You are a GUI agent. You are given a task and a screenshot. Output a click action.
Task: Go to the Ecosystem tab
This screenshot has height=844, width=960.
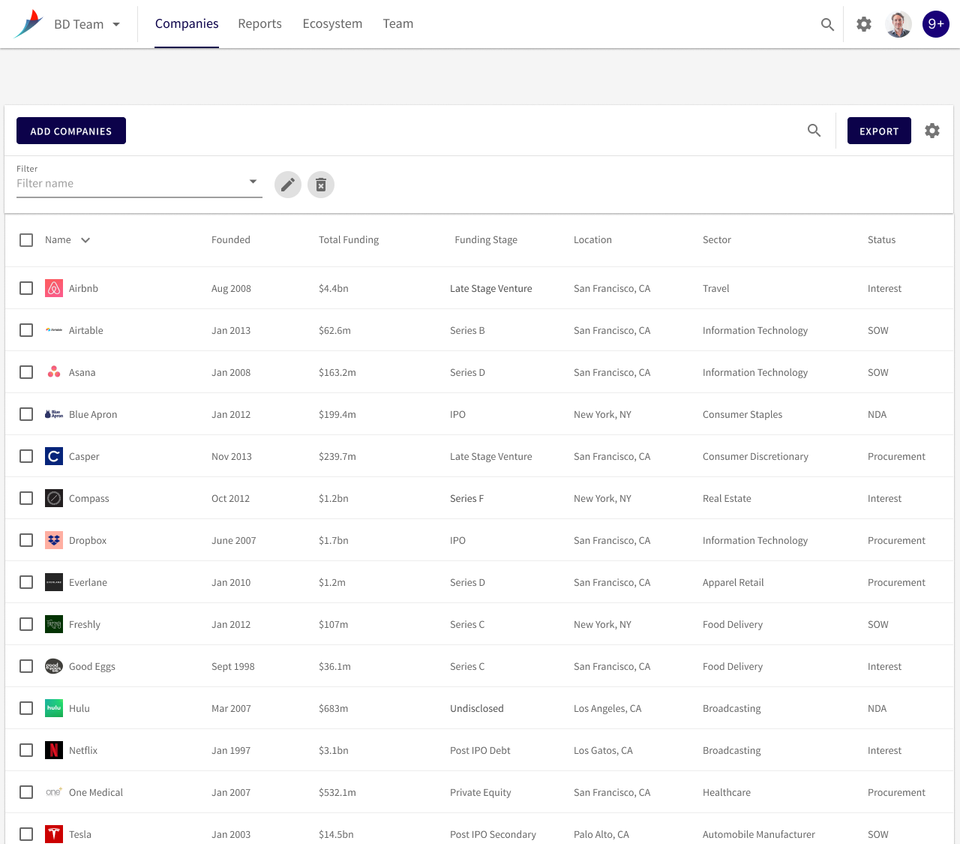[332, 24]
